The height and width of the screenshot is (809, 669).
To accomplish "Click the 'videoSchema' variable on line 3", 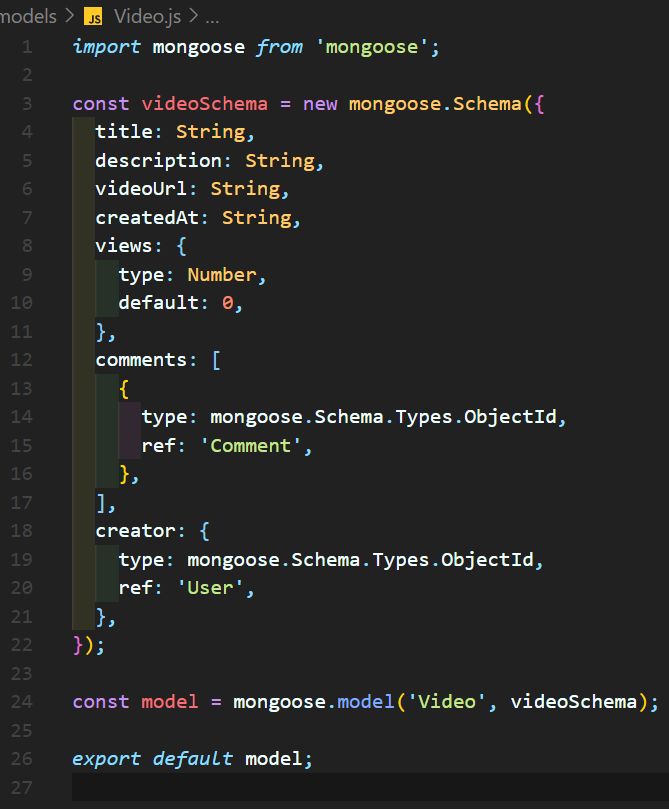I will point(205,104).
